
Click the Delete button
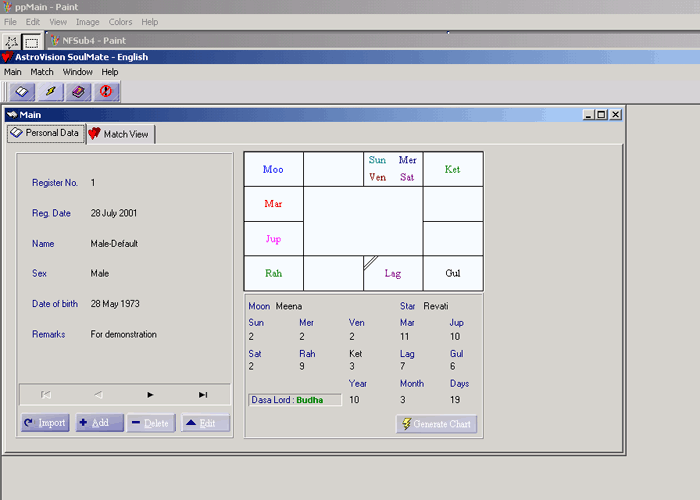(151, 423)
